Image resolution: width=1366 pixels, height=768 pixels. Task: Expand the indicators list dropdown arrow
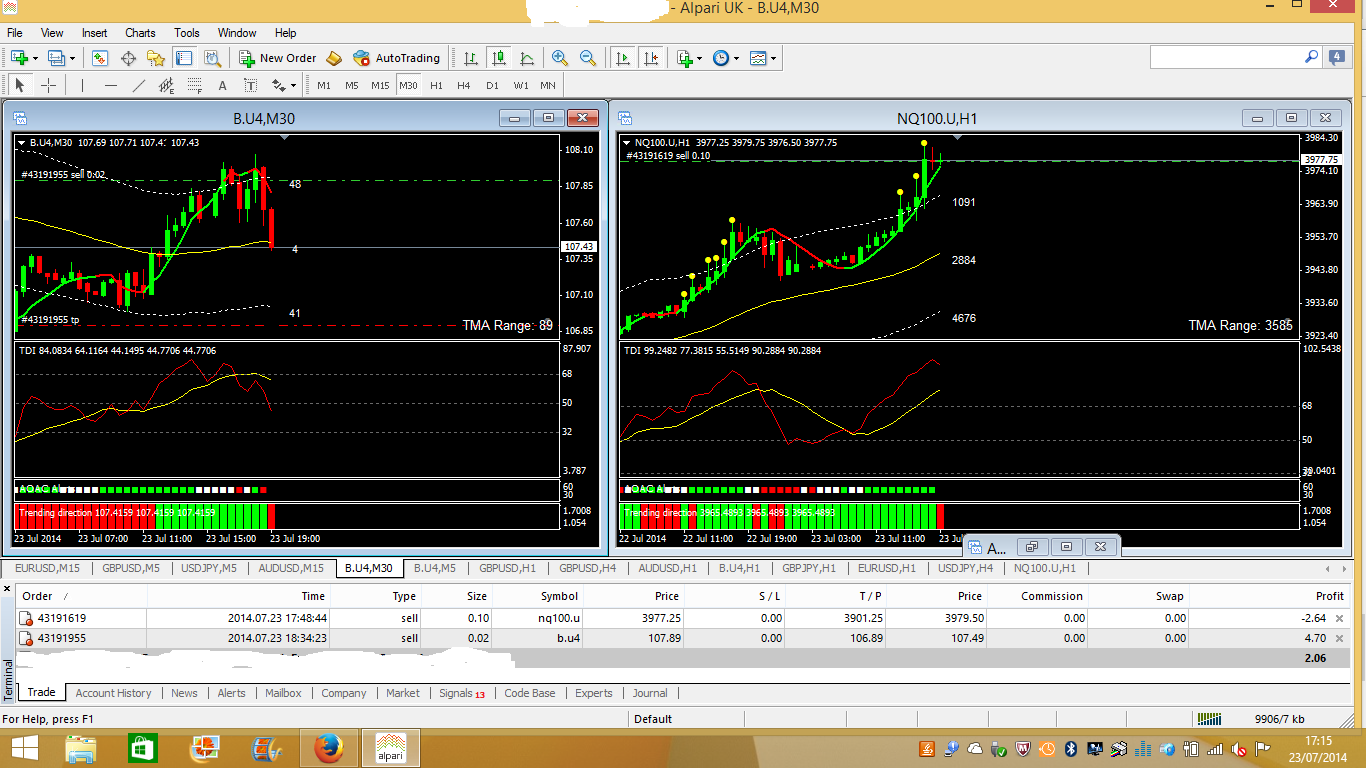[700, 58]
